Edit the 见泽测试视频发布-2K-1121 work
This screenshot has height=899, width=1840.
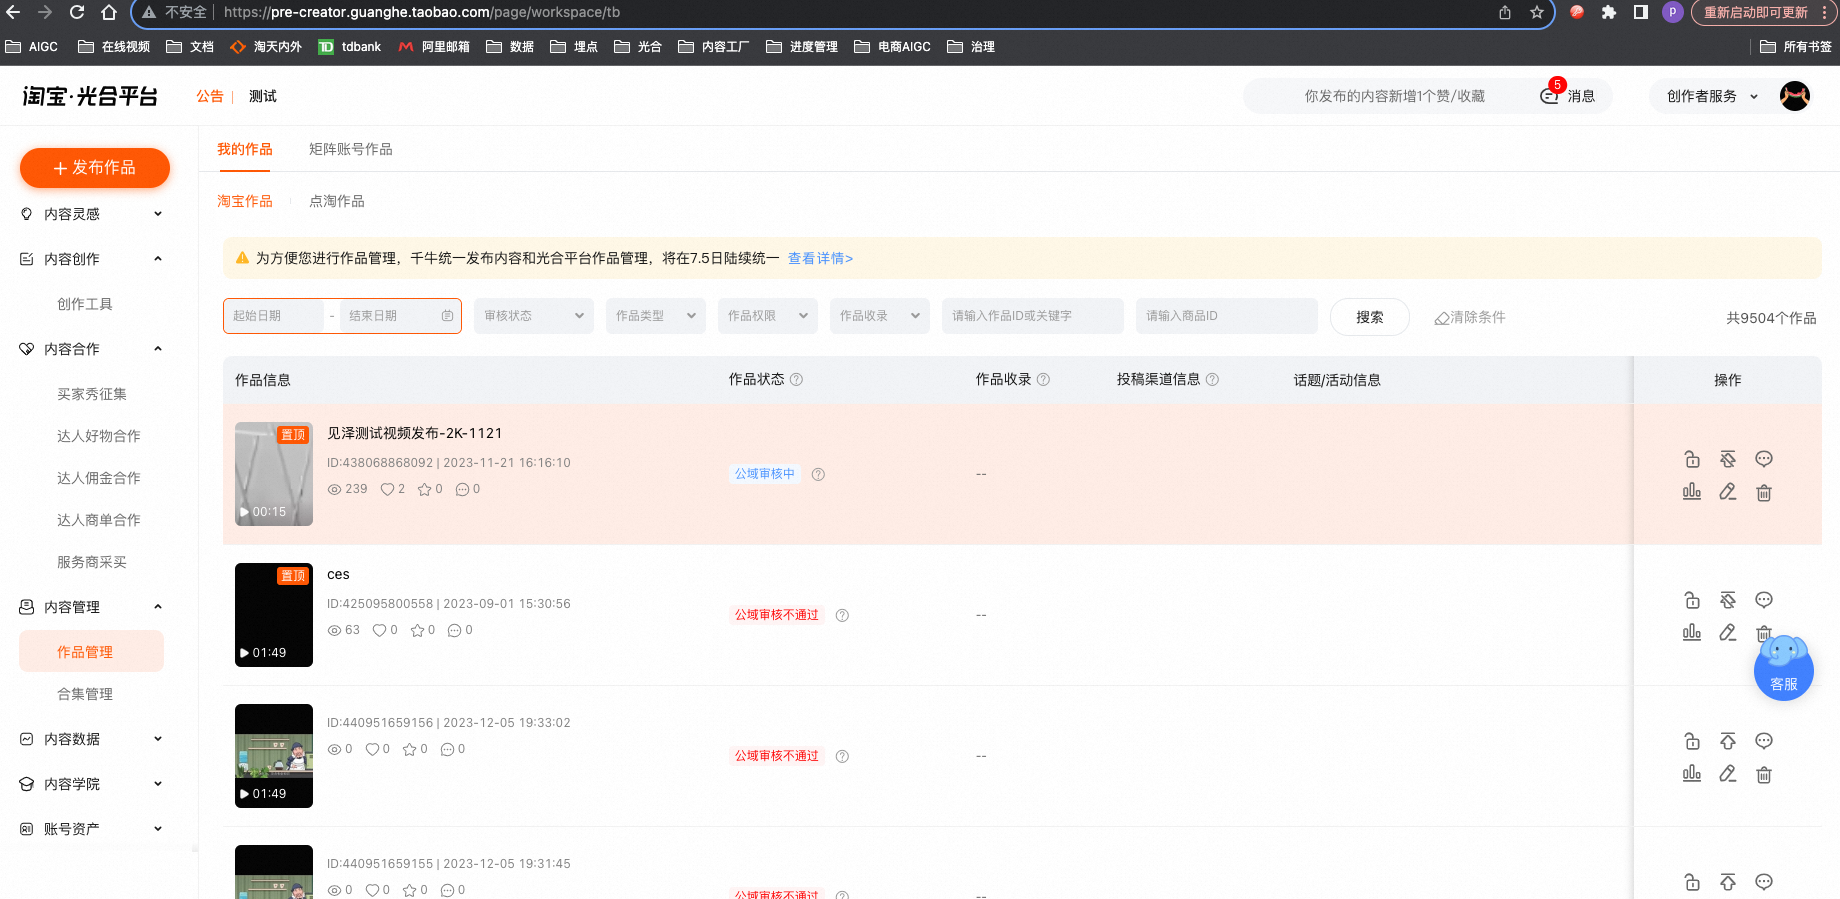(x=1728, y=492)
